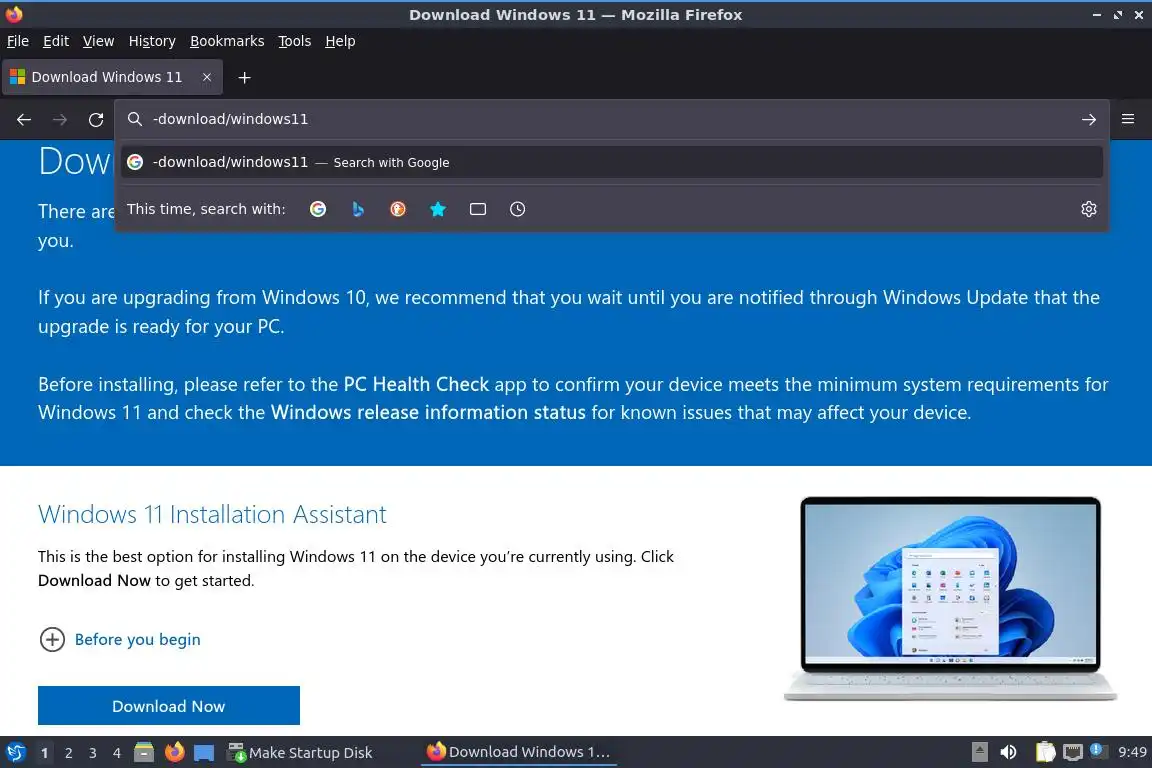Click the removable media tray icon
Viewport: 1152px width, 768px height.
pyautogui.click(x=979, y=752)
